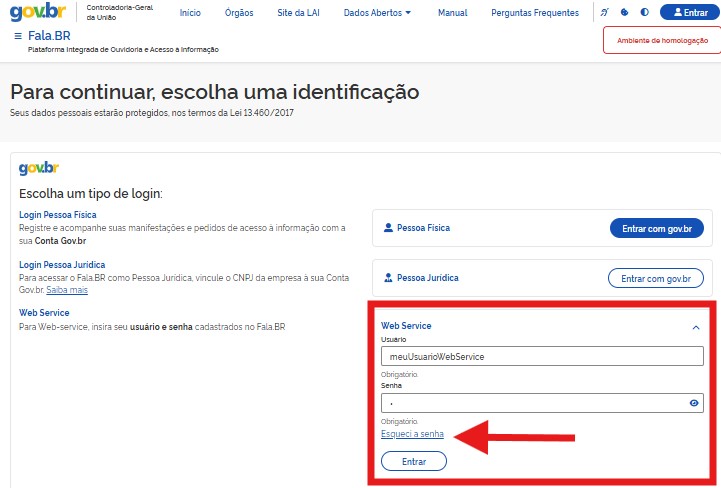Collapse the Web Service section chevron
The width and height of the screenshot is (721, 488).
695,327
